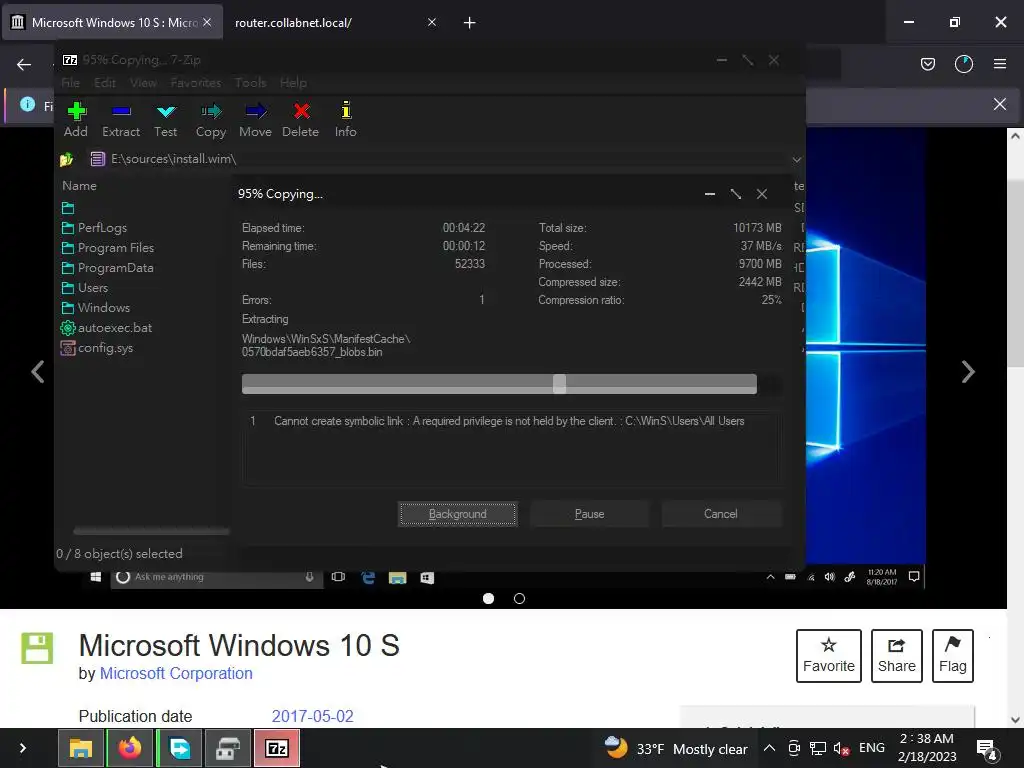Pause the copying operation
The width and height of the screenshot is (1024, 768).
[589, 514]
